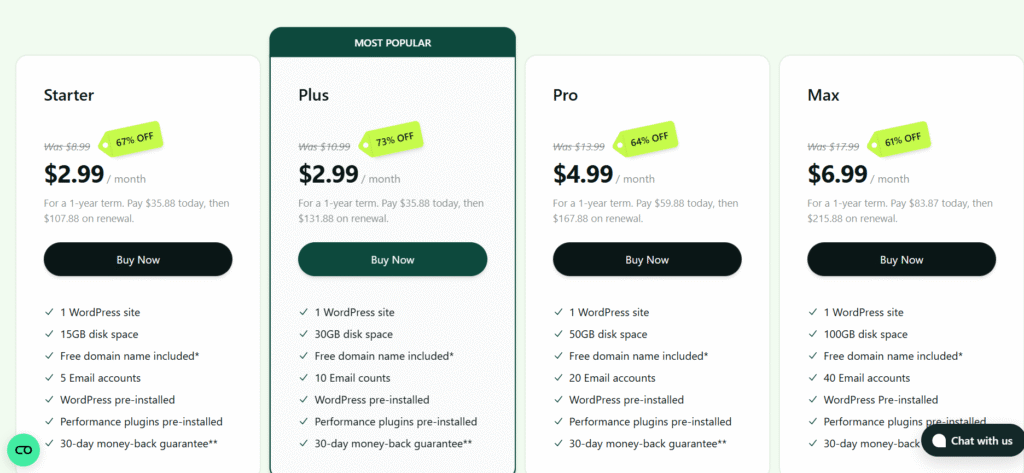Click Buy Now for the Starter plan

pos(138,260)
